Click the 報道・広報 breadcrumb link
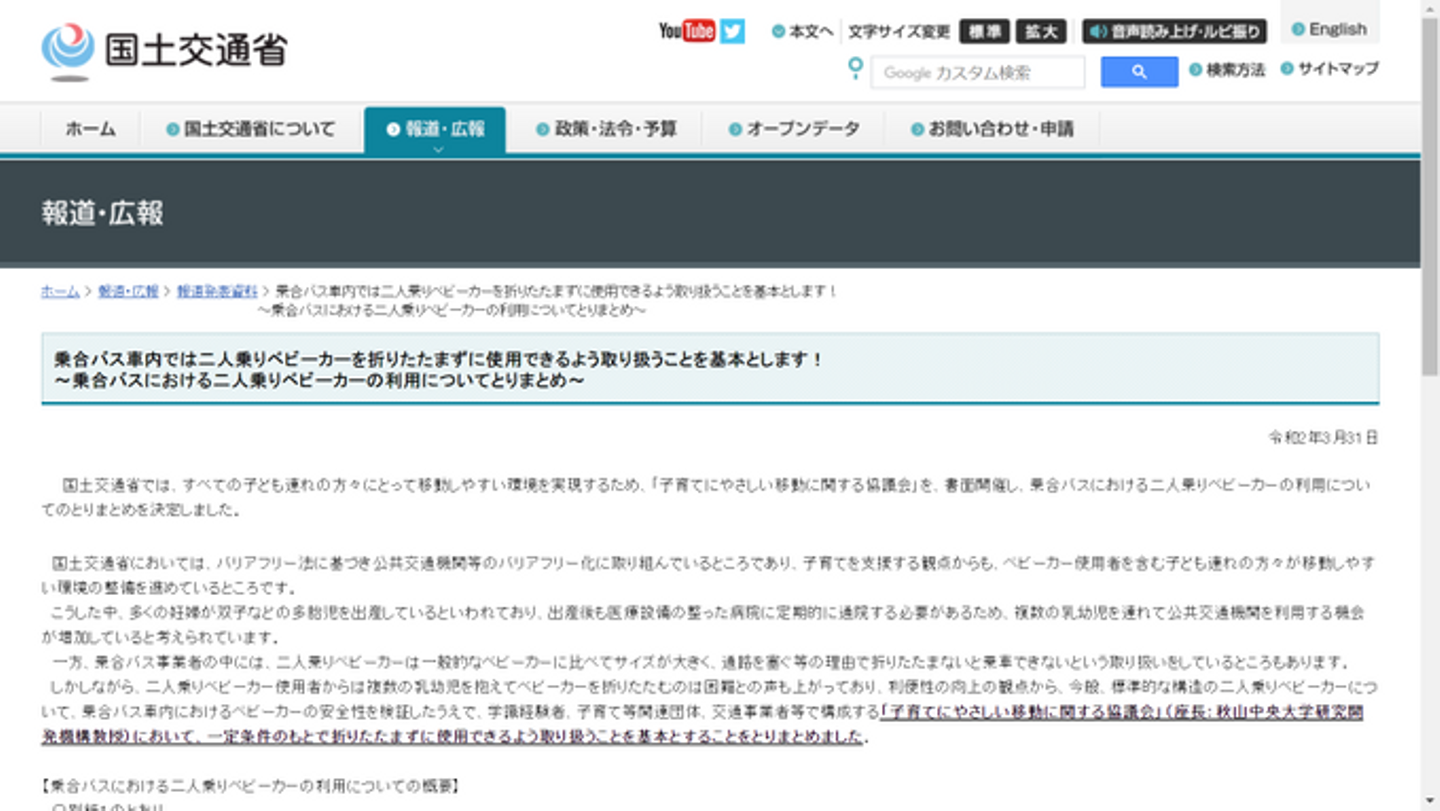 coord(128,291)
